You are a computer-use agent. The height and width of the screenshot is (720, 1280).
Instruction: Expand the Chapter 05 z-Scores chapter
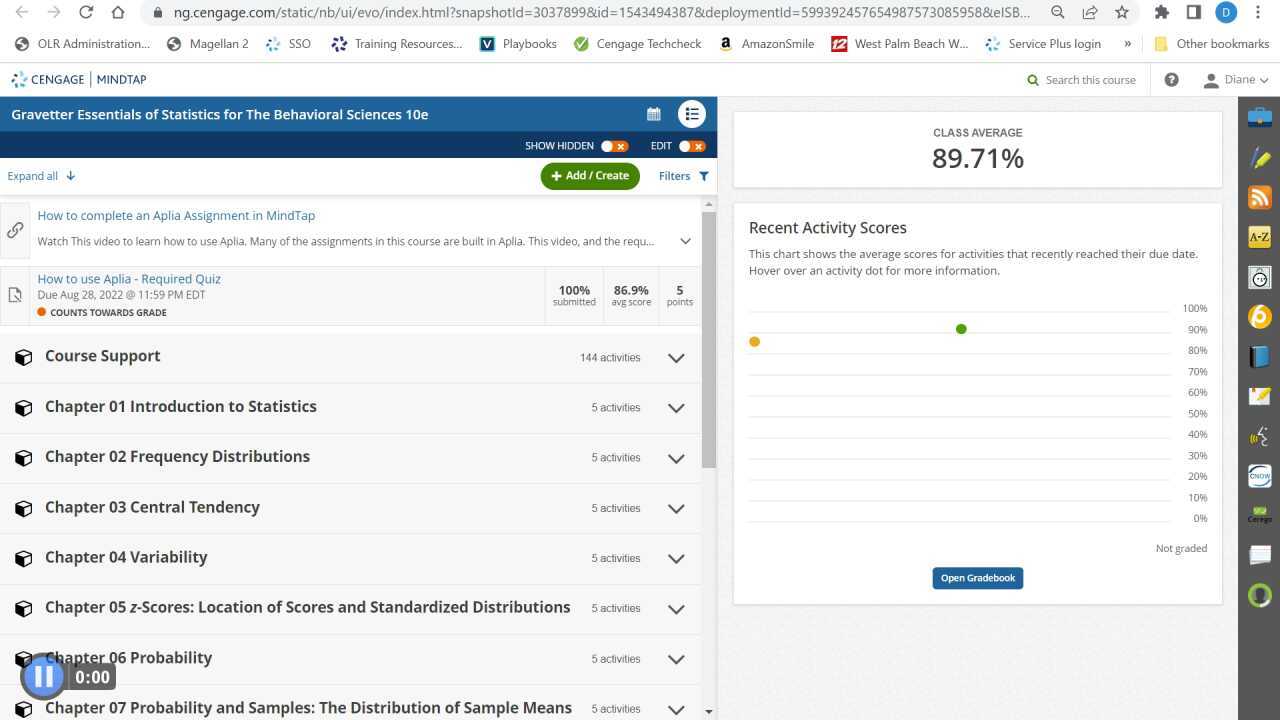click(x=676, y=608)
